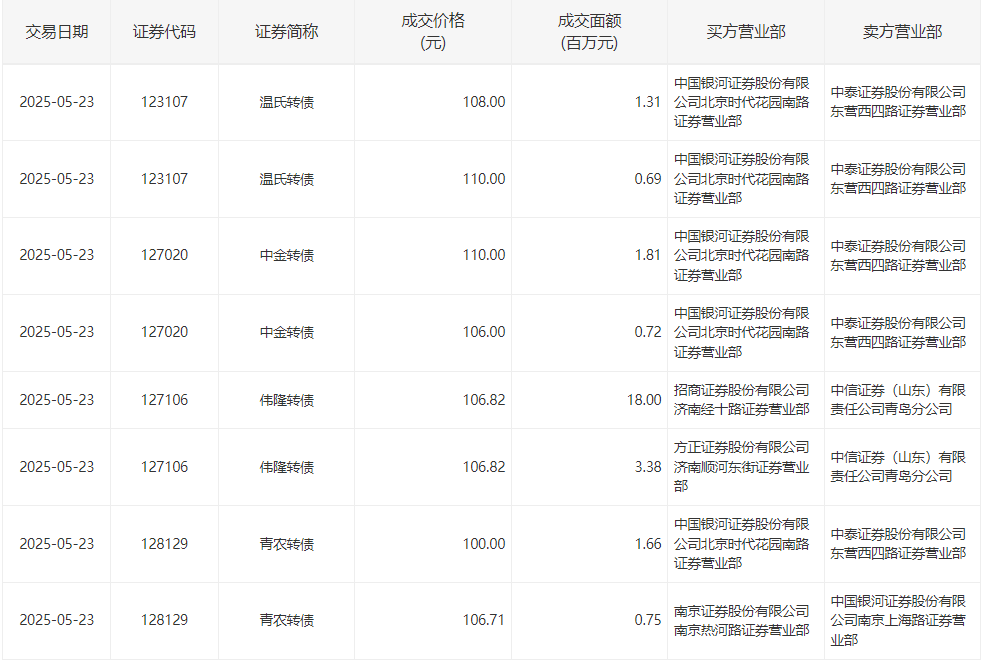Click code 123107 in the 0.69 amount row
This screenshot has height=661, width=984.
[x=164, y=179]
